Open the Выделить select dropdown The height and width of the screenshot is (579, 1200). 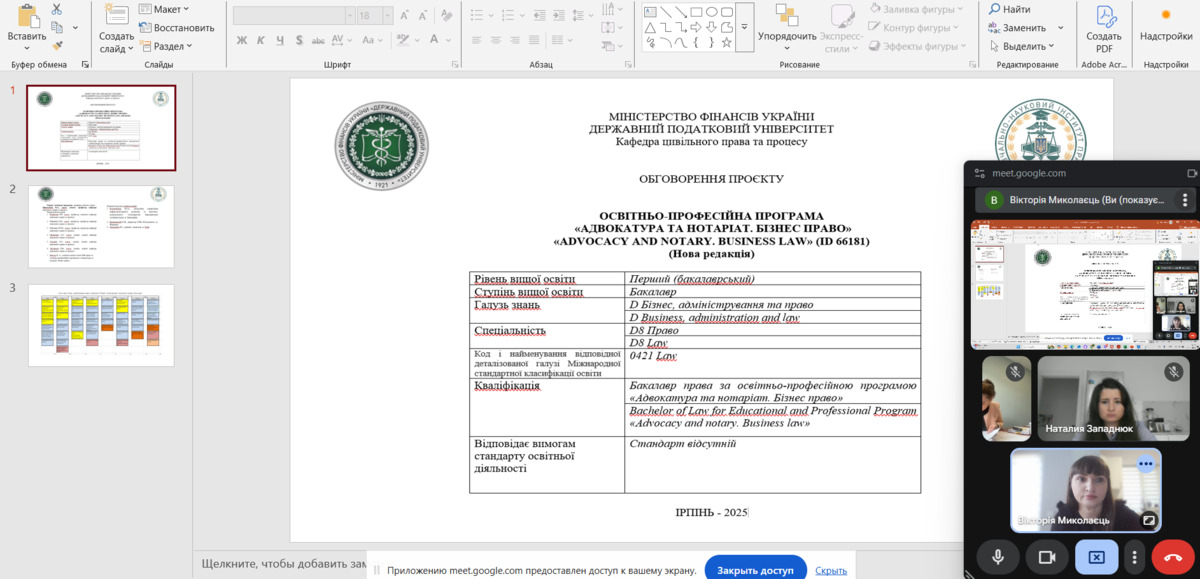(x=1021, y=46)
